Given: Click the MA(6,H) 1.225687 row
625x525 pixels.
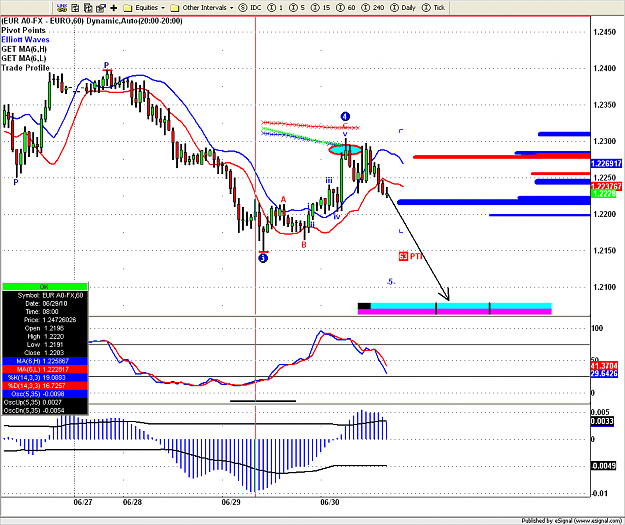Looking at the screenshot, I should [45, 361].
